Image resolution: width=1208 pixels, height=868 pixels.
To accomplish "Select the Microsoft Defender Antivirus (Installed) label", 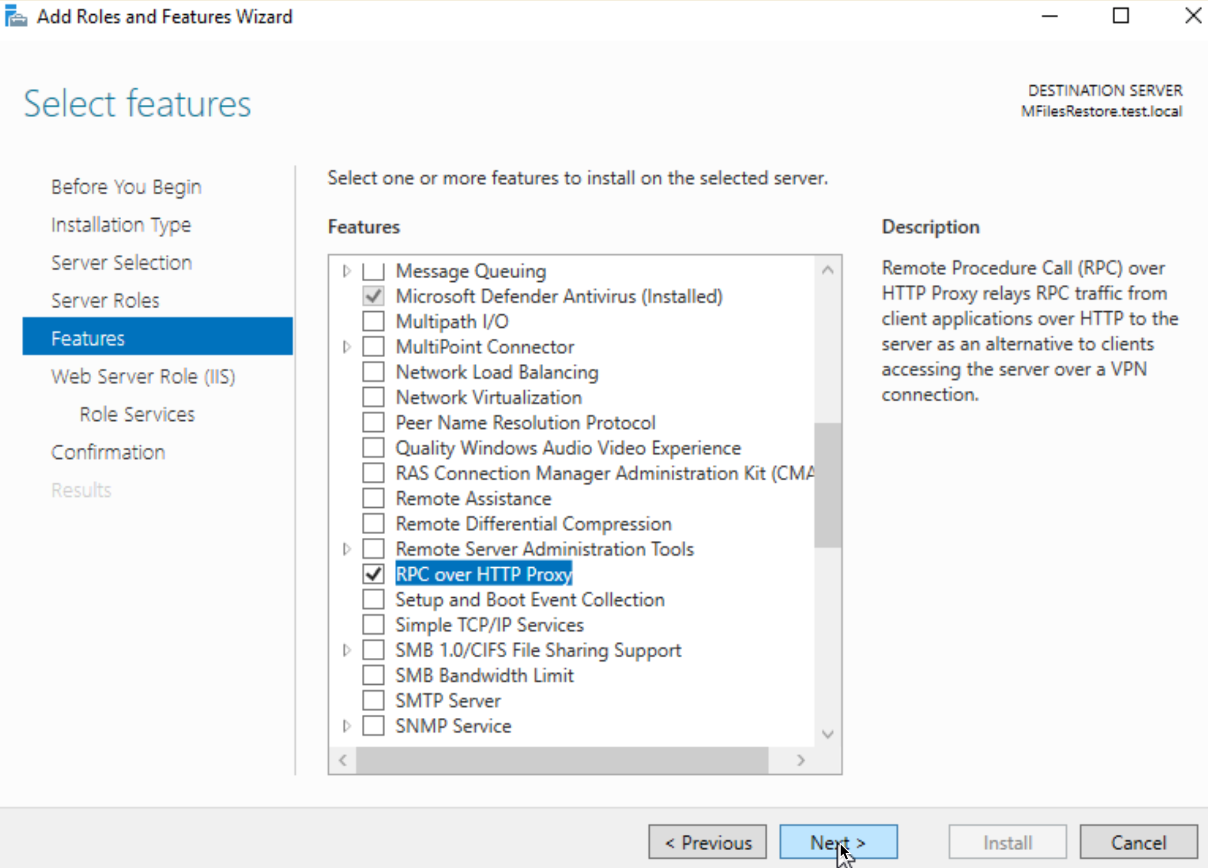I will (x=559, y=296).
